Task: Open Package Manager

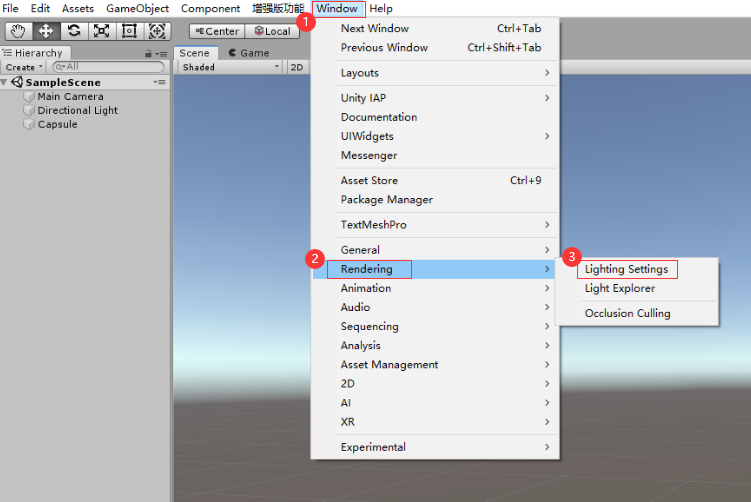Action: point(435,200)
